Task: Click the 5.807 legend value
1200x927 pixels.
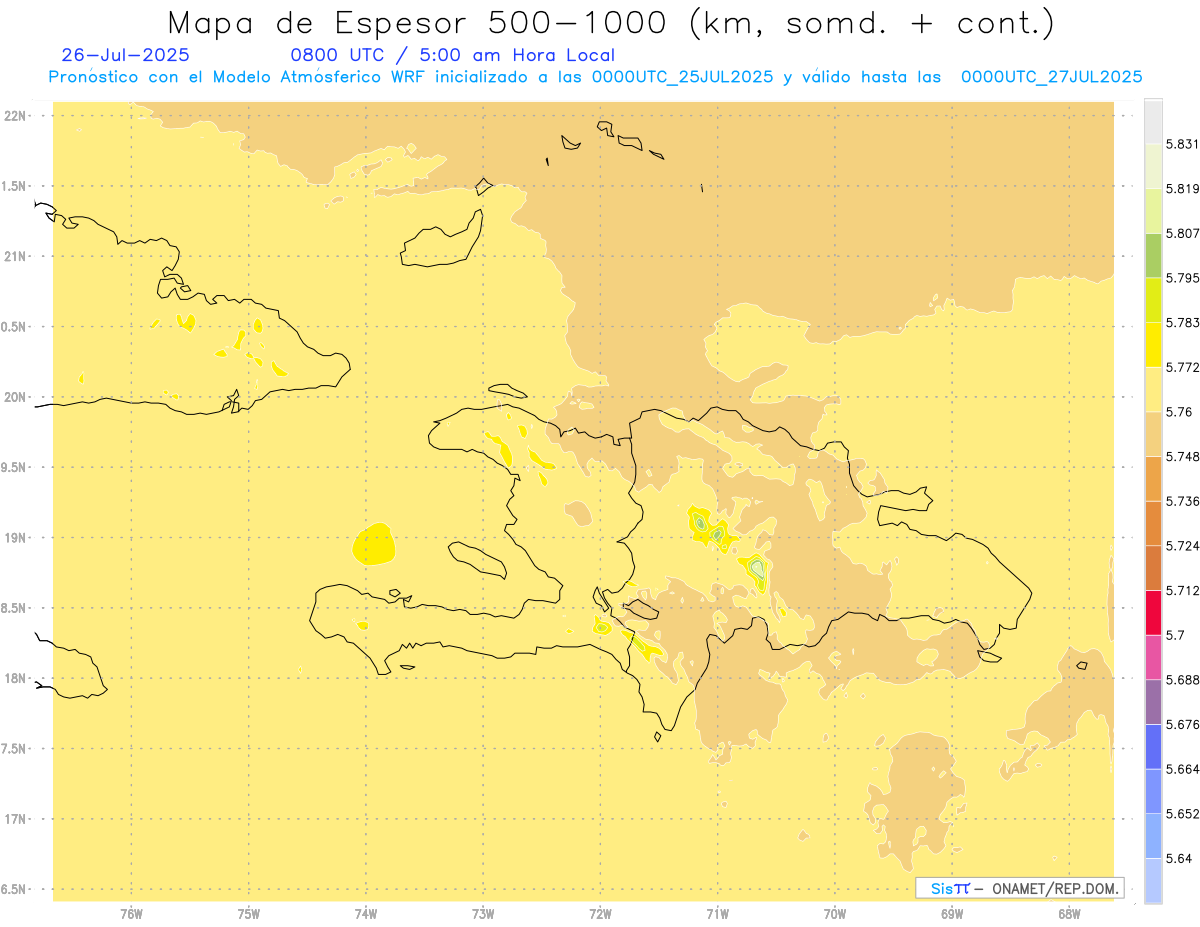Action: click(1183, 233)
